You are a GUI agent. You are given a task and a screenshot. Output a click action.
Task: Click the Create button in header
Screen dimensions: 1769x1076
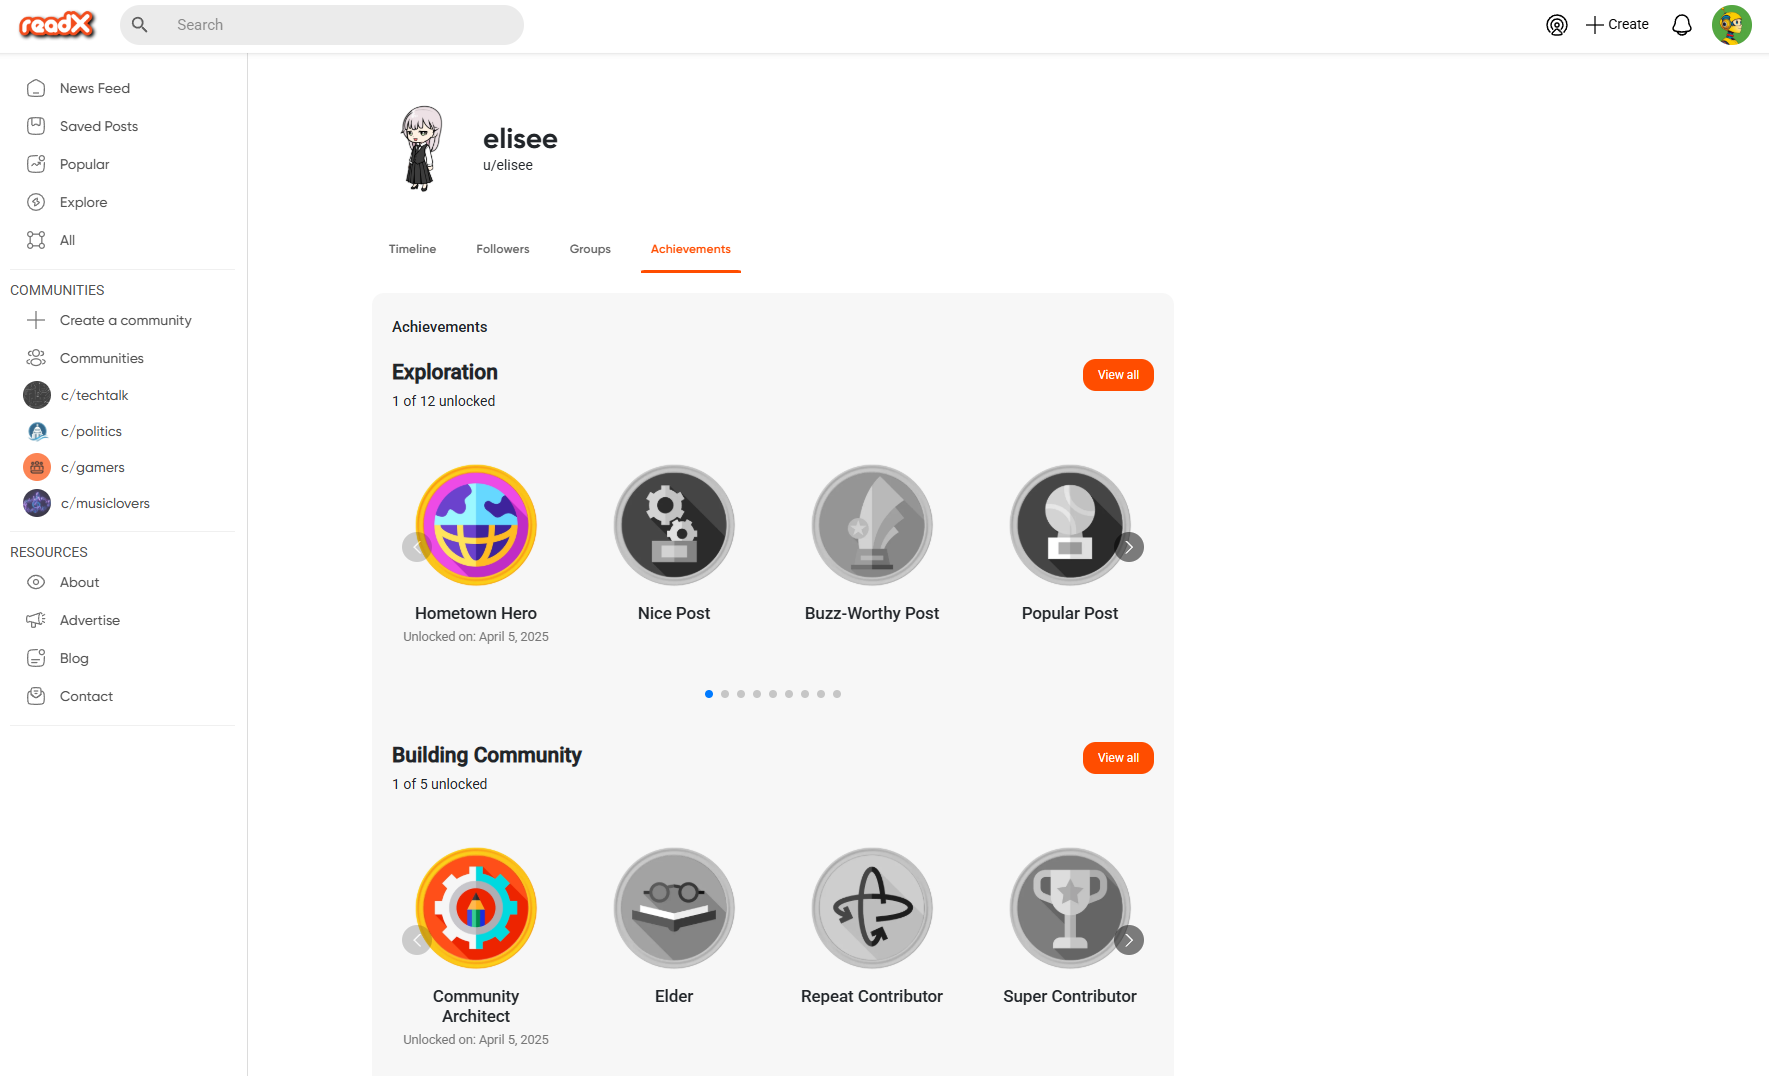click(x=1617, y=25)
